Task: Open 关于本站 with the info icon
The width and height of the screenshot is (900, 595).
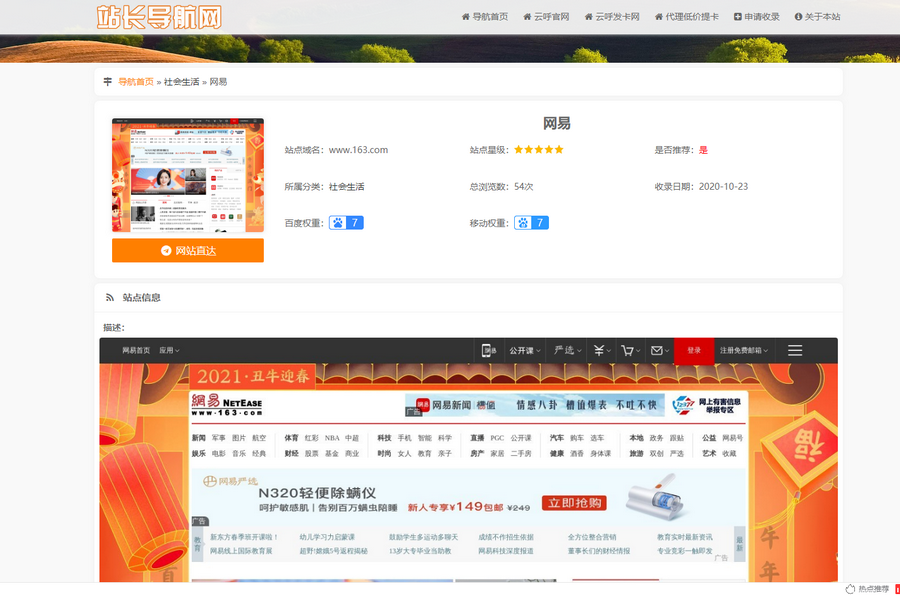Action: click(x=817, y=17)
